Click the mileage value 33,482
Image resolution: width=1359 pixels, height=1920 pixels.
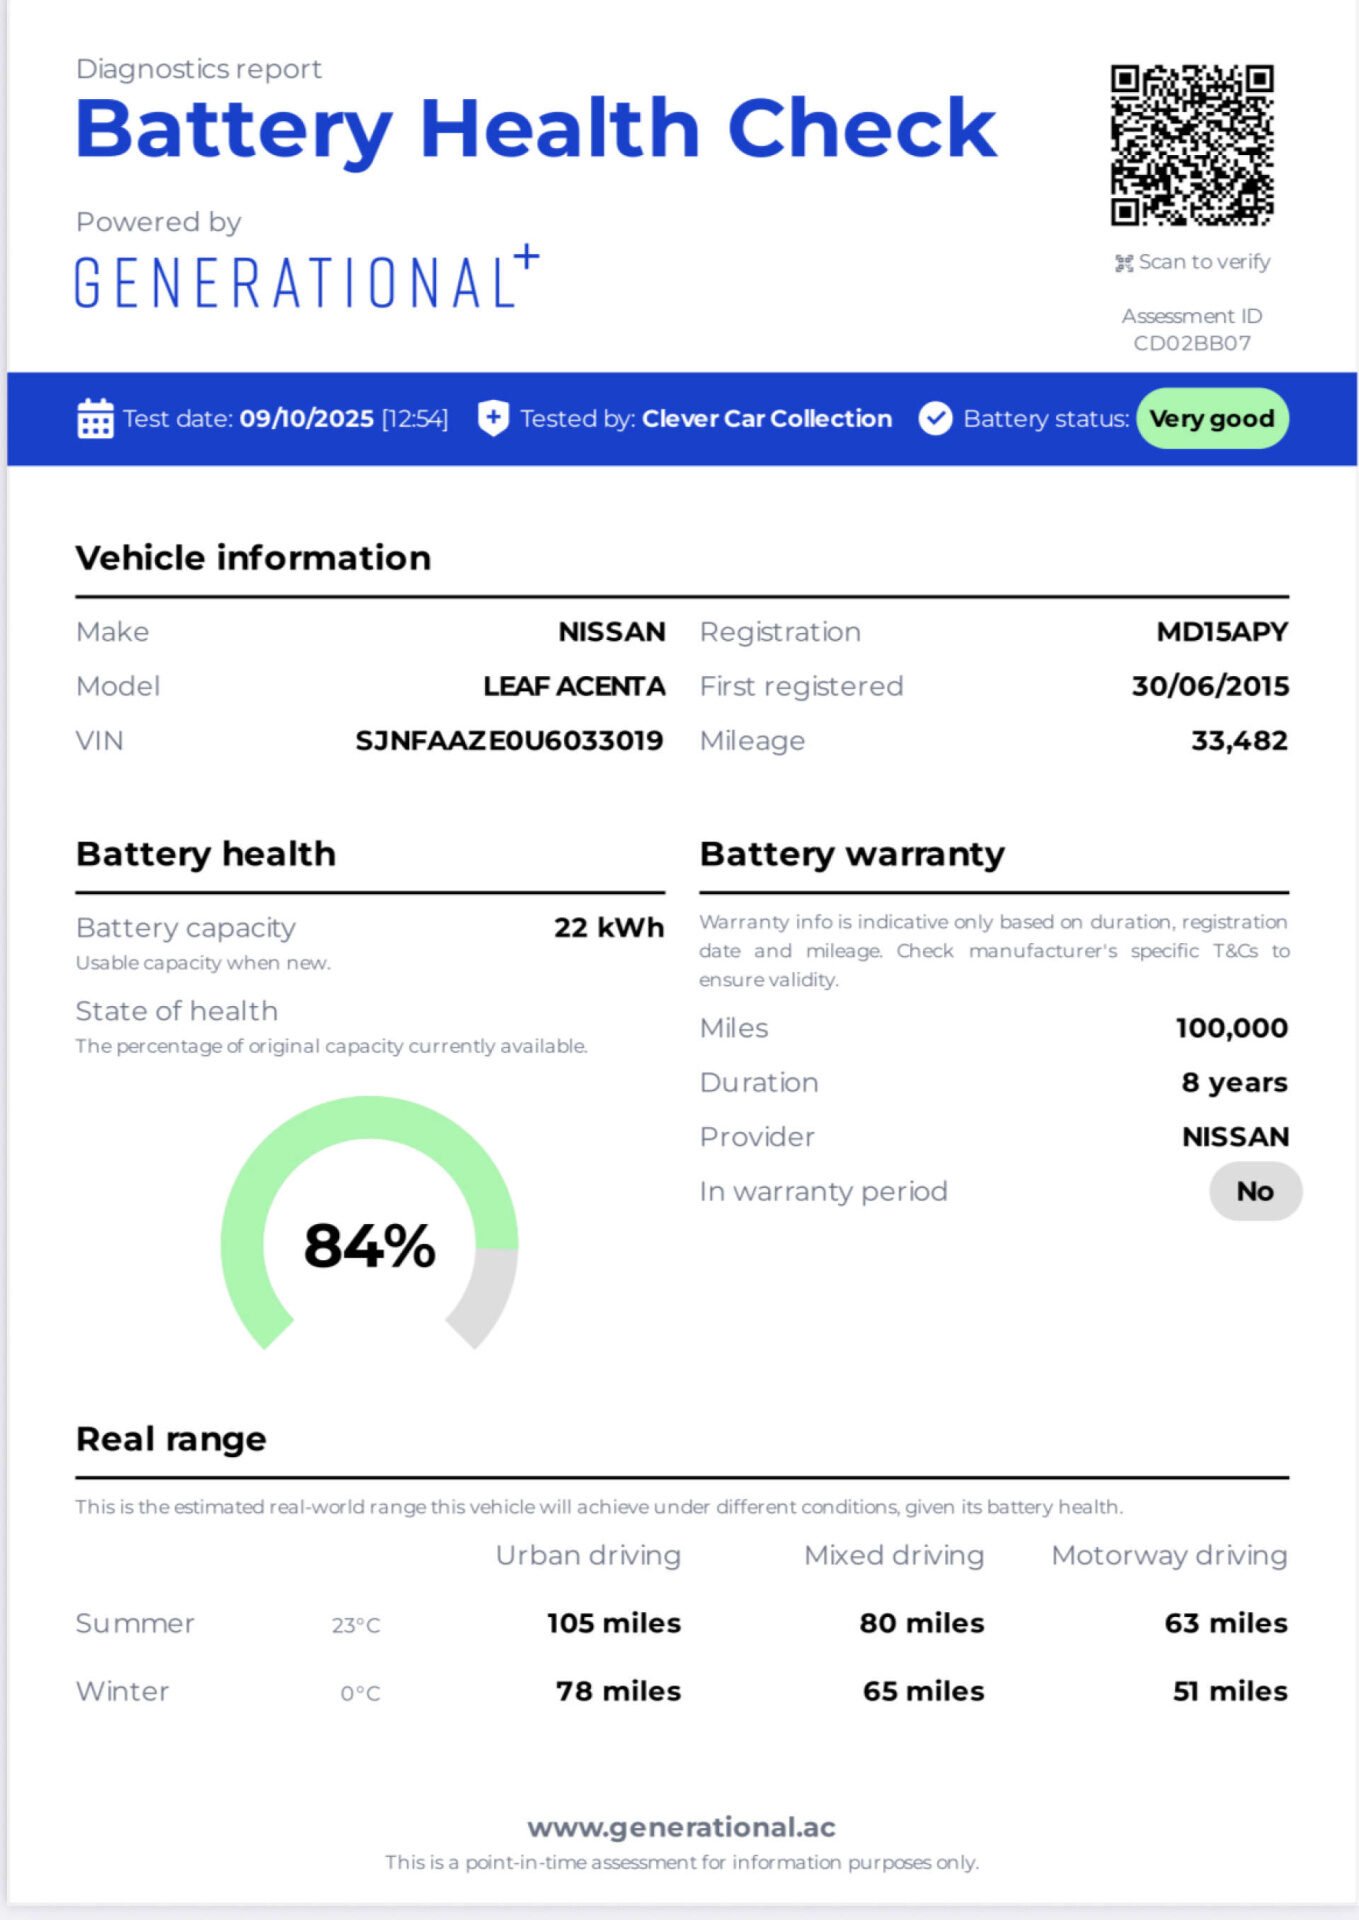point(1239,741)
